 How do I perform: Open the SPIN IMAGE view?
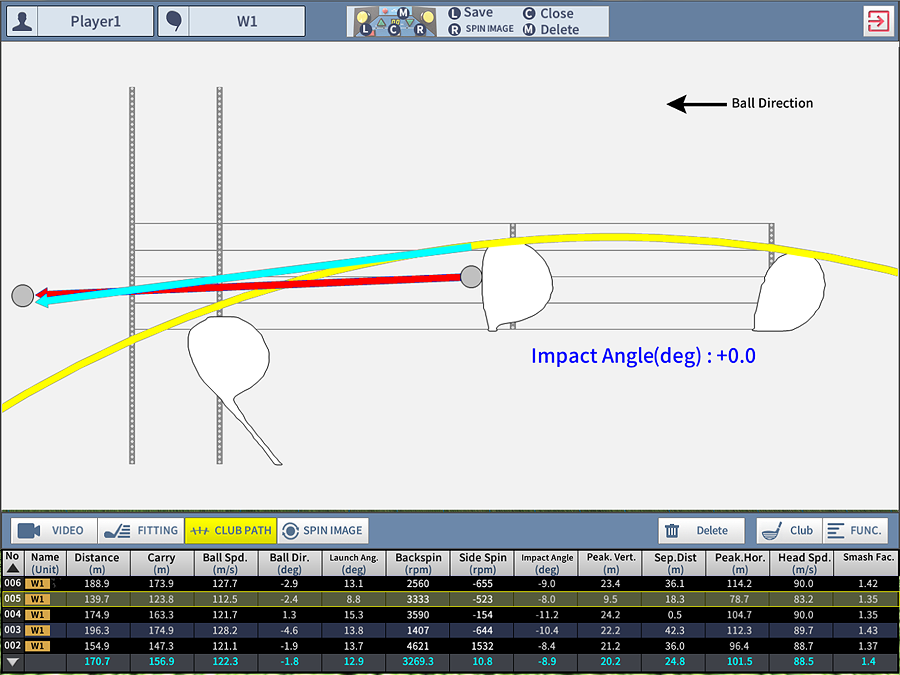pos(323,531)
